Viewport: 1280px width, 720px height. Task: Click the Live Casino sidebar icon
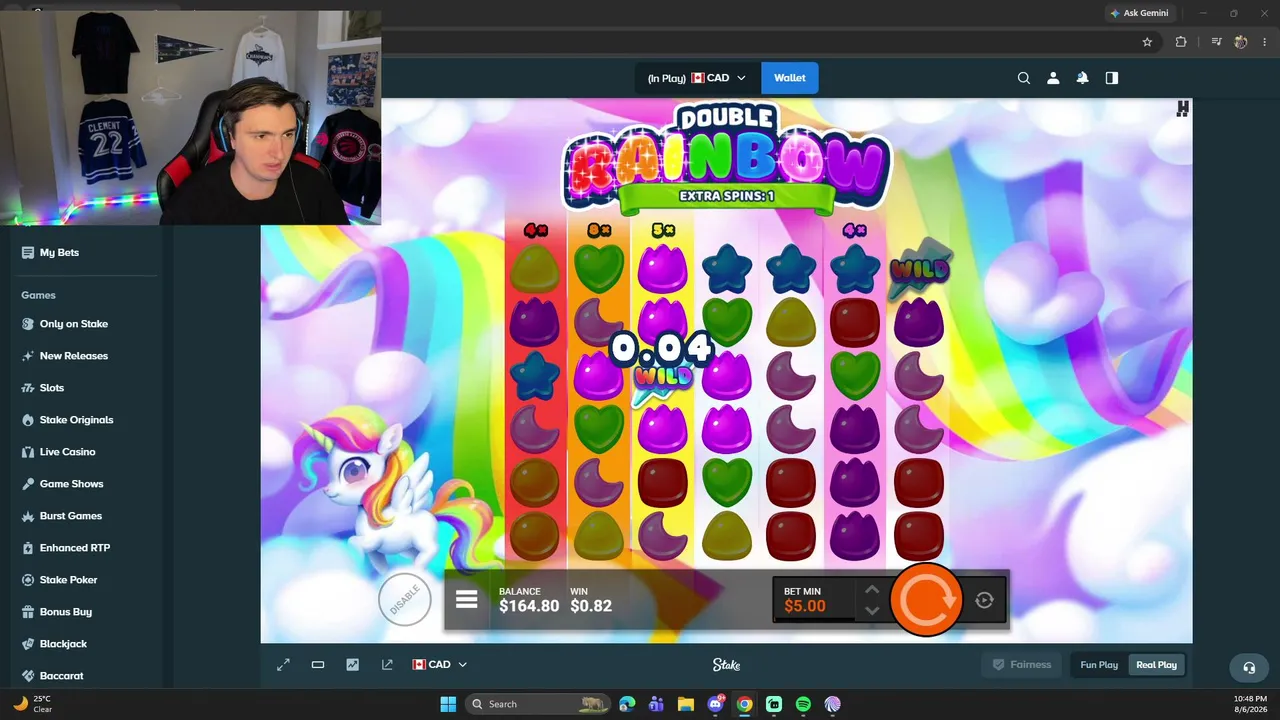(28, 452)
